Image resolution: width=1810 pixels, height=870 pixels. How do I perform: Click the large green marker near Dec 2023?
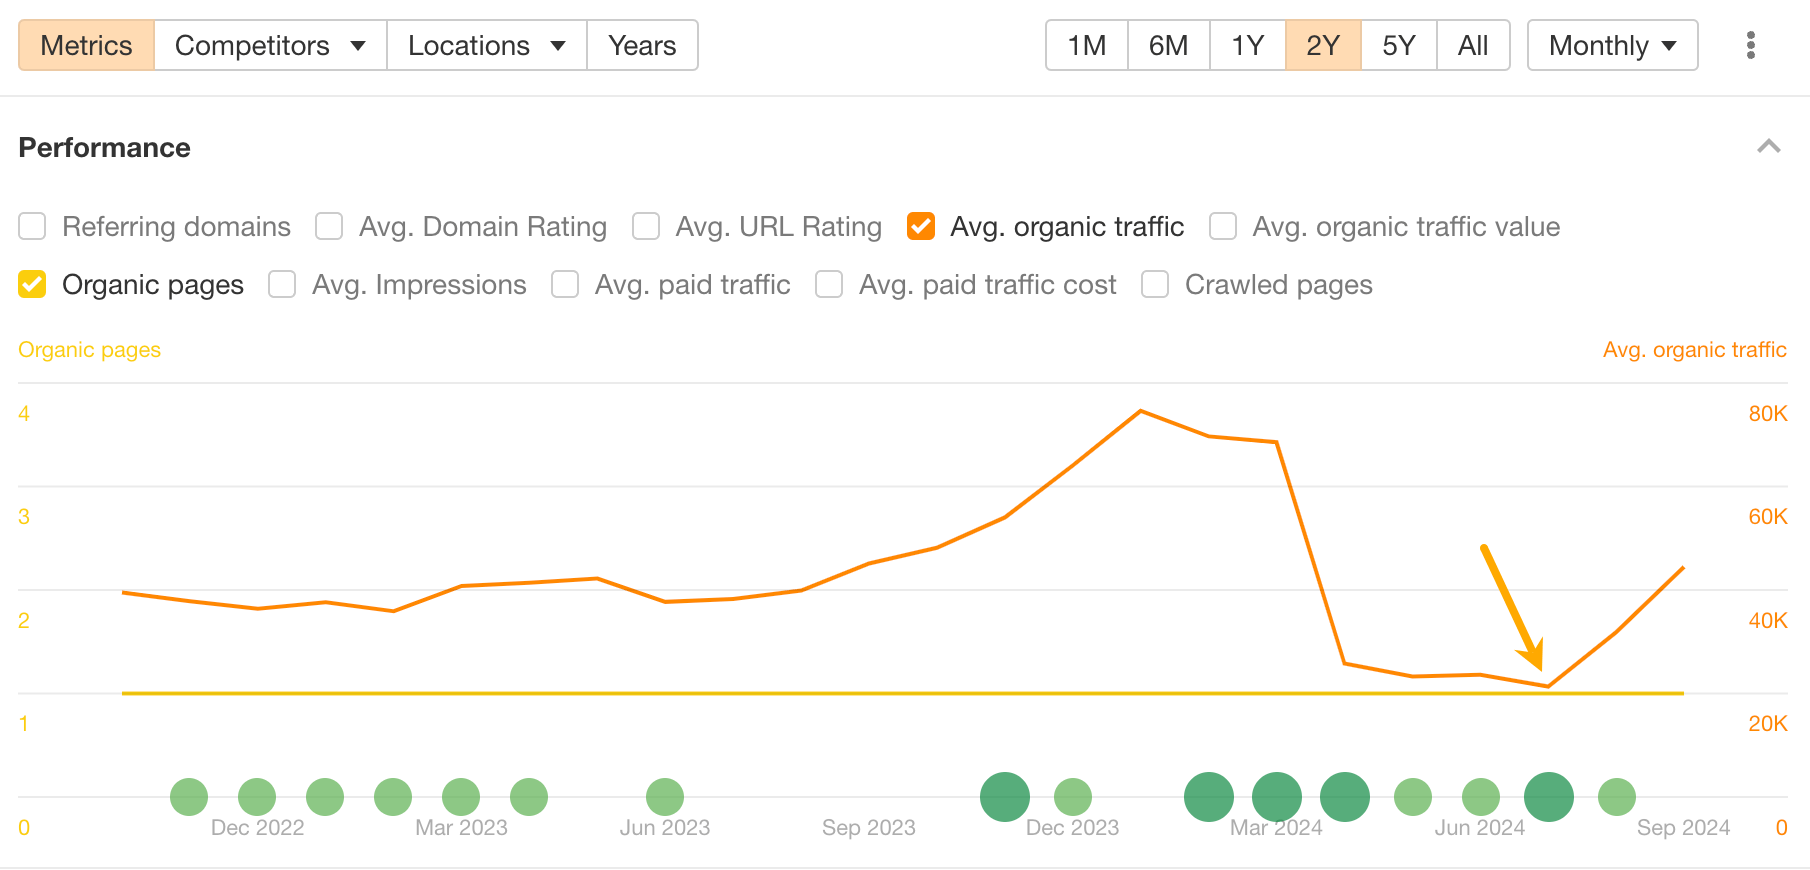pos(1004,797)
